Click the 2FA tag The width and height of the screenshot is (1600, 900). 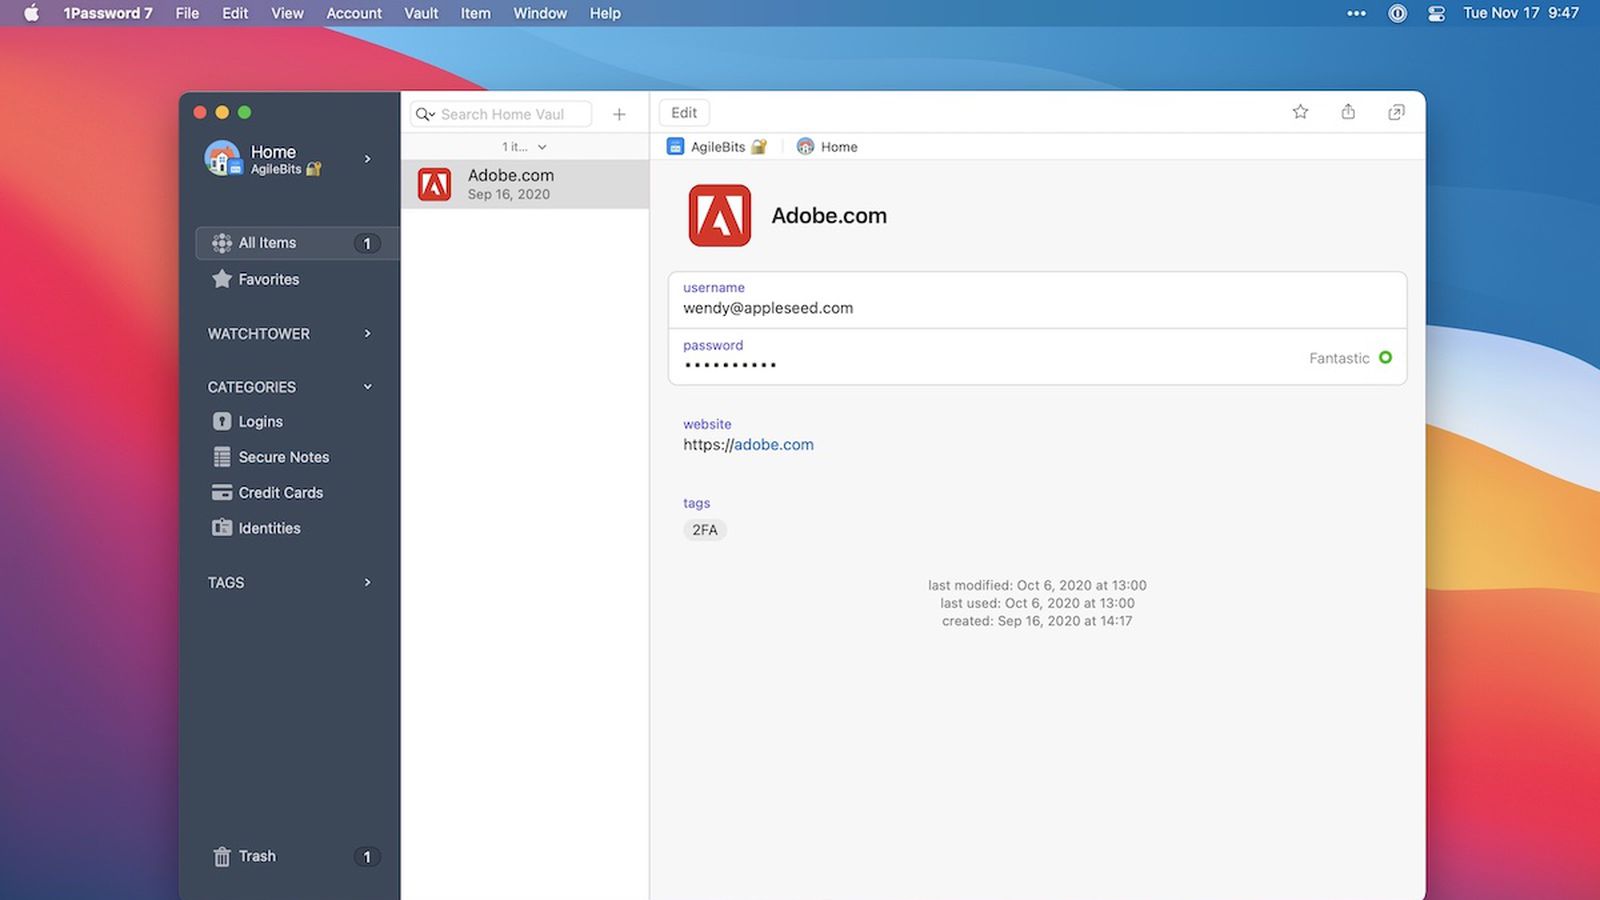[x=705, y=530]
